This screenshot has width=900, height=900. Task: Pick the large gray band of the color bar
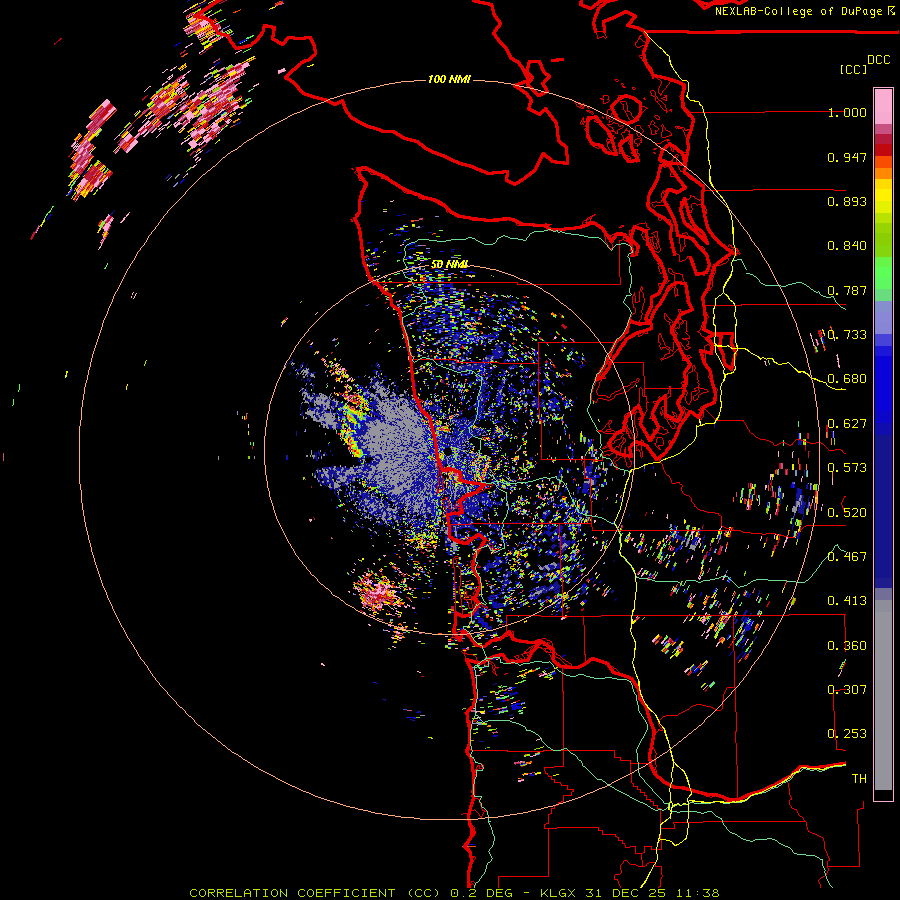tap(883, 695)
